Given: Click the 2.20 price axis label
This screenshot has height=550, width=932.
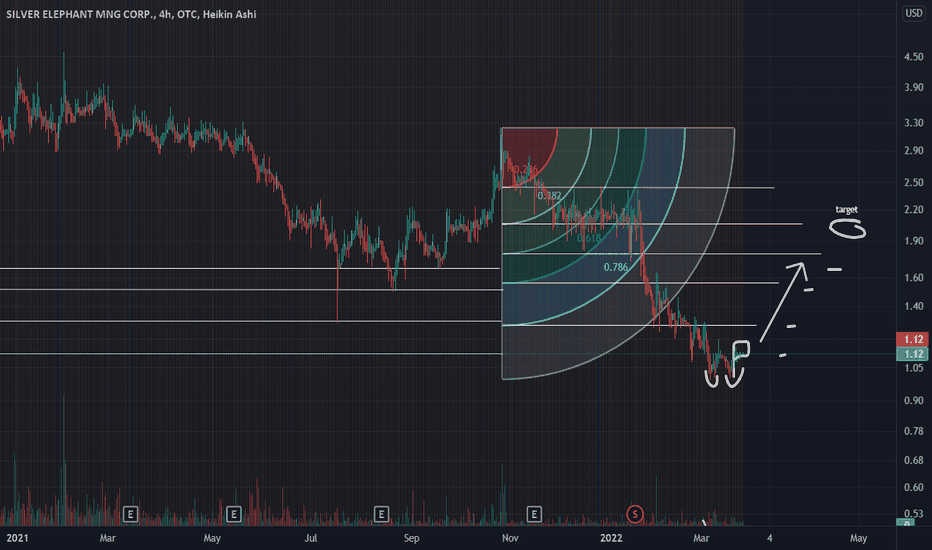Looking at the screenshot, I should pyautogui.click(x=914, y=209).
